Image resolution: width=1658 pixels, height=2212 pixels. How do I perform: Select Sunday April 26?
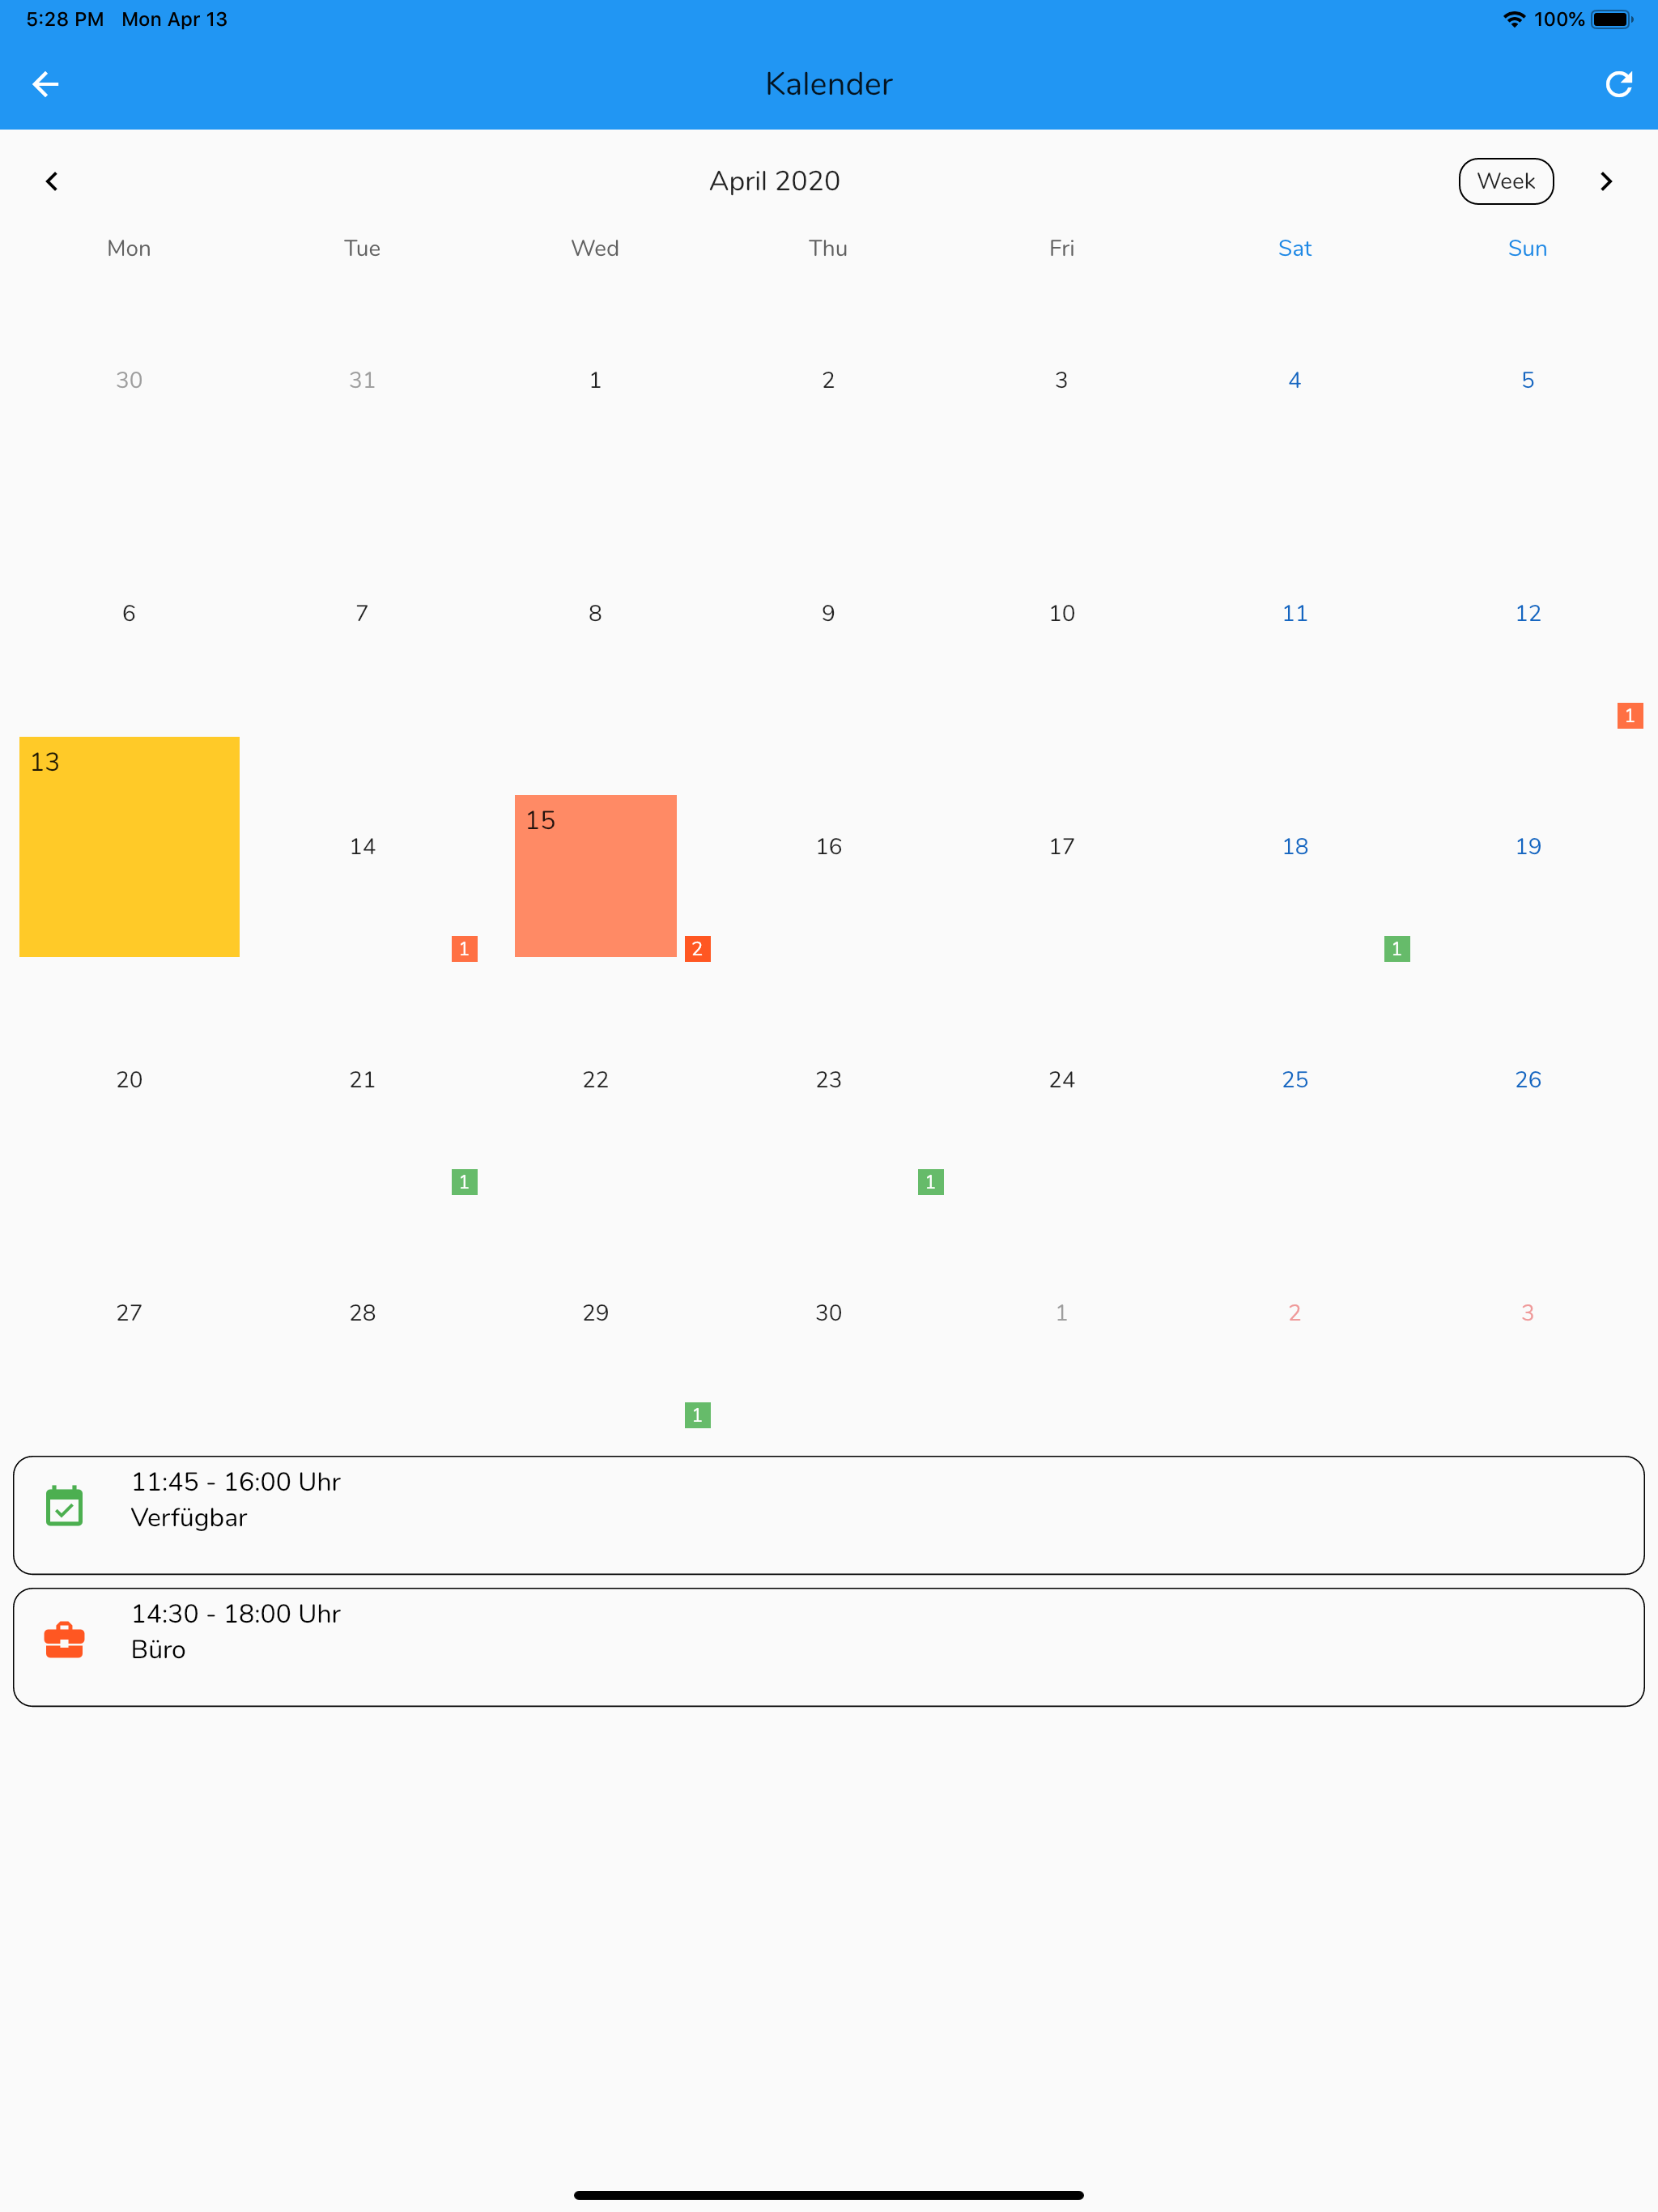[x=1527, y=1080]
